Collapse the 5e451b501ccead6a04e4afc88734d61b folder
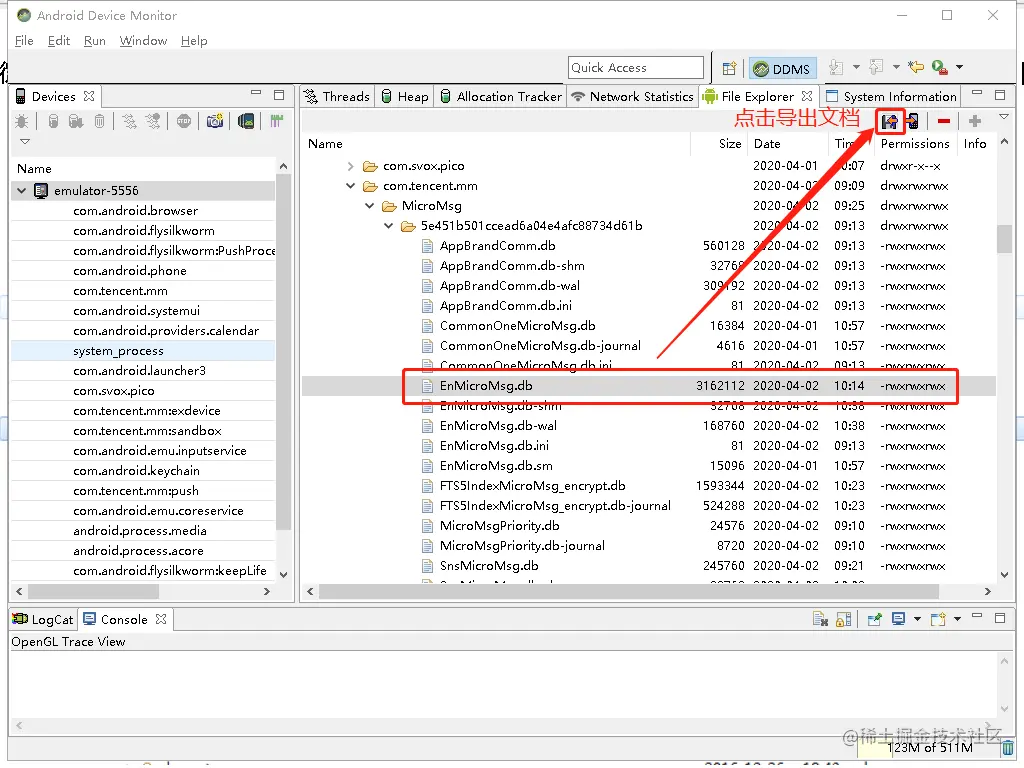Screen dimensions: 1024x768 pyautogui.click(x=389, y=226)
